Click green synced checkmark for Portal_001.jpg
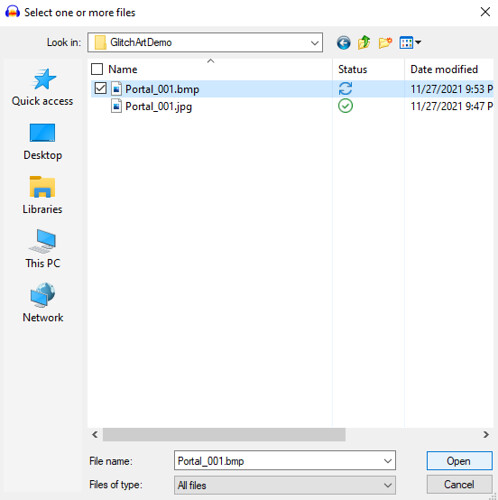This screenshot has height=500, width=498. pyautogui.click(x=345, y=106)
